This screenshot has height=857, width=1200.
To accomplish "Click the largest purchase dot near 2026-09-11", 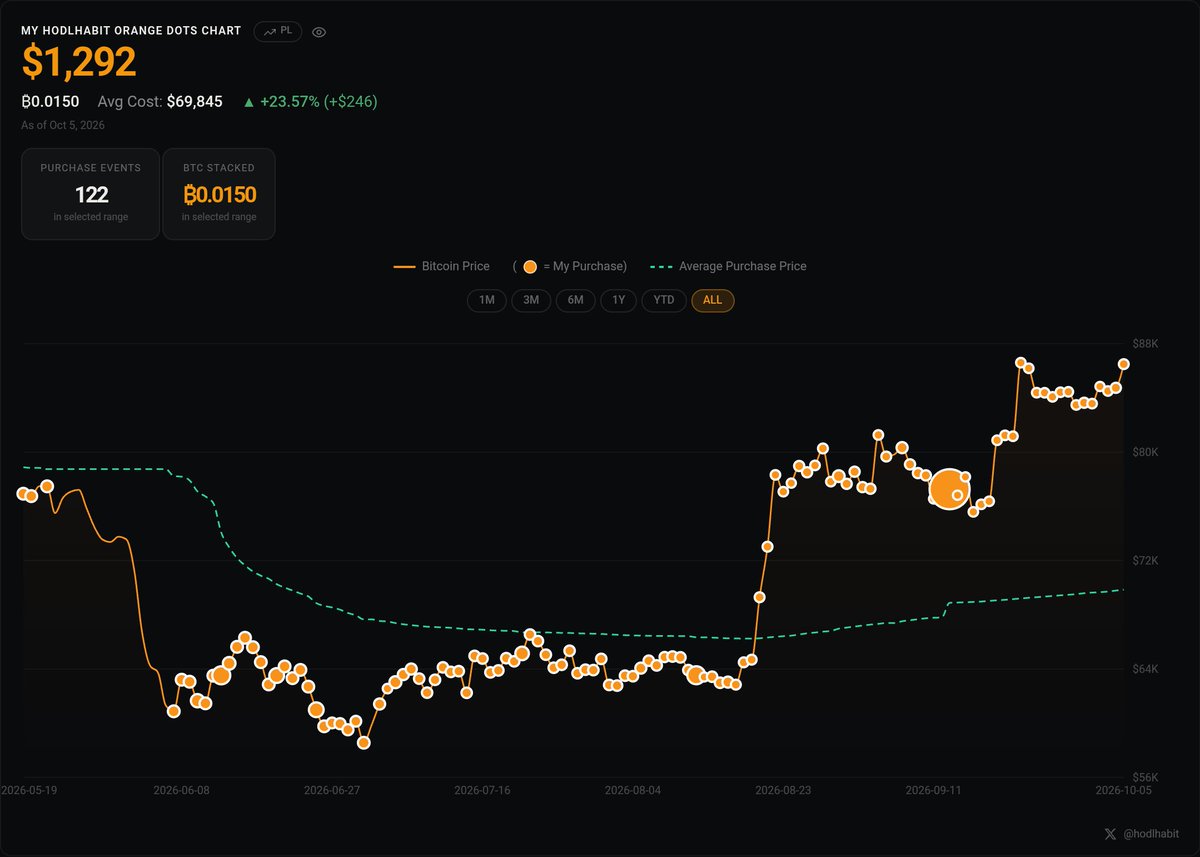I will (x=947, y=488).
